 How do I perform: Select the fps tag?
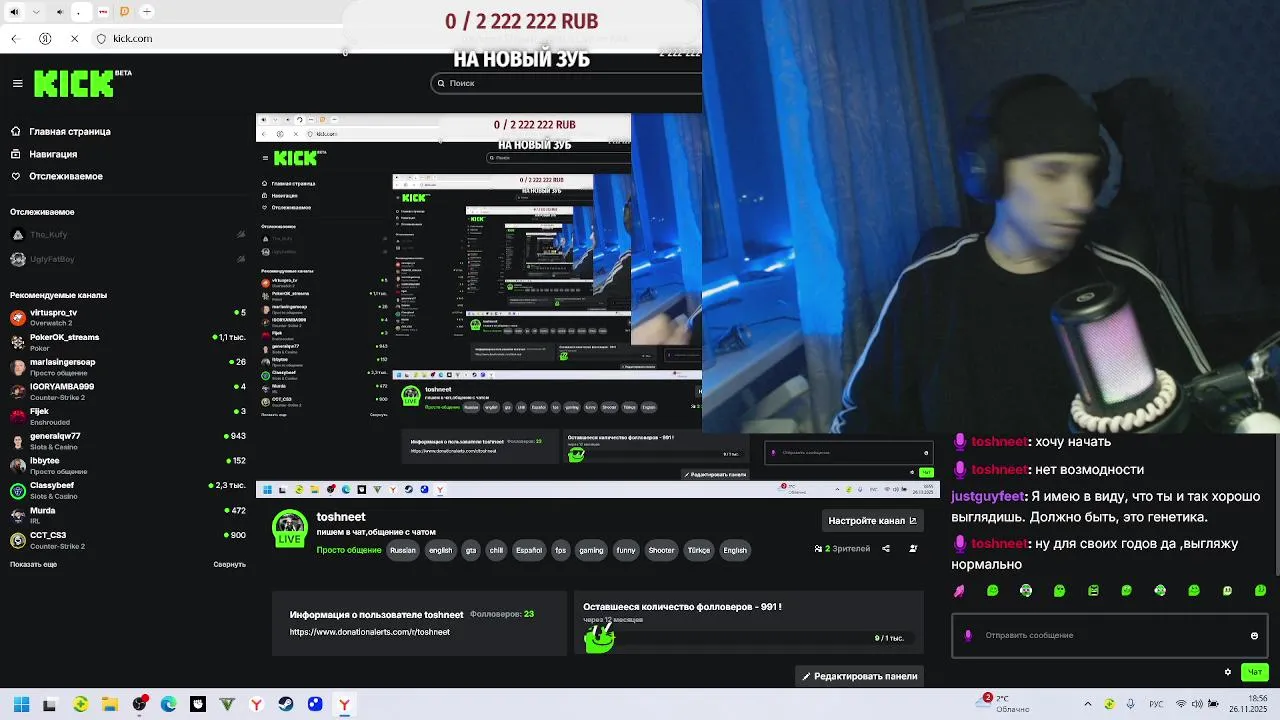click(561, 550)
